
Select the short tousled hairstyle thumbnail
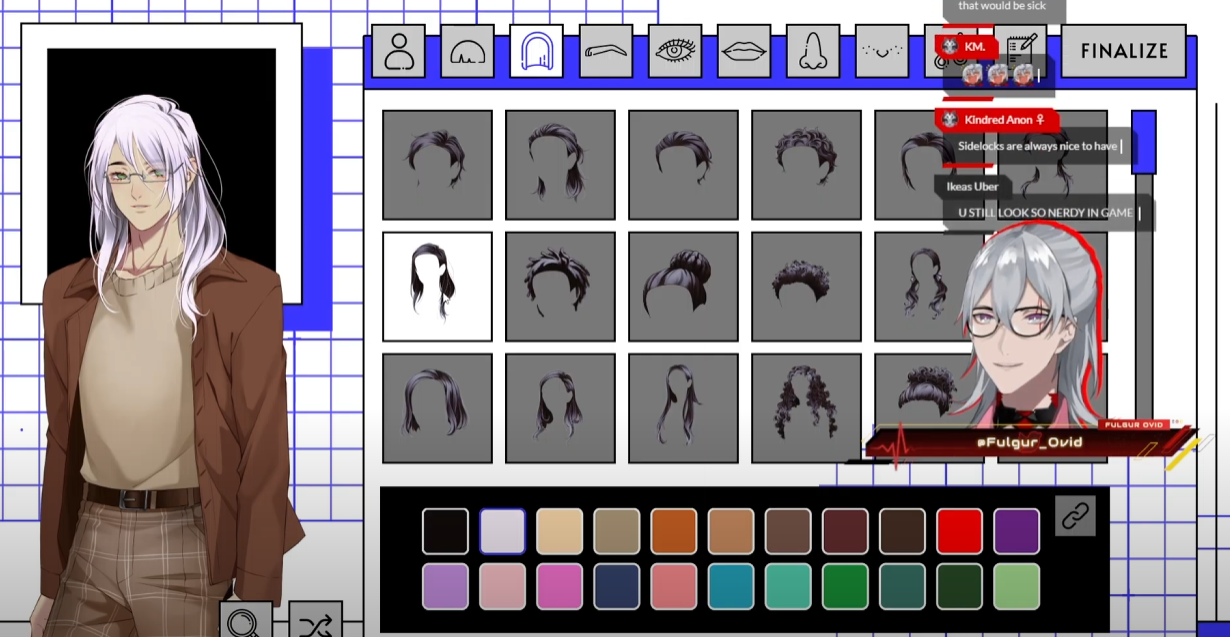point(437,165)
